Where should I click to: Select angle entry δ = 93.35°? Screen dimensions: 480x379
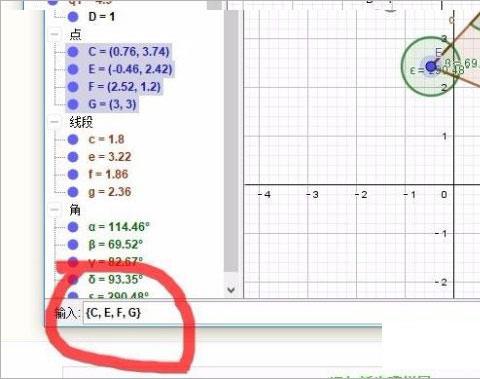(115, 279)
